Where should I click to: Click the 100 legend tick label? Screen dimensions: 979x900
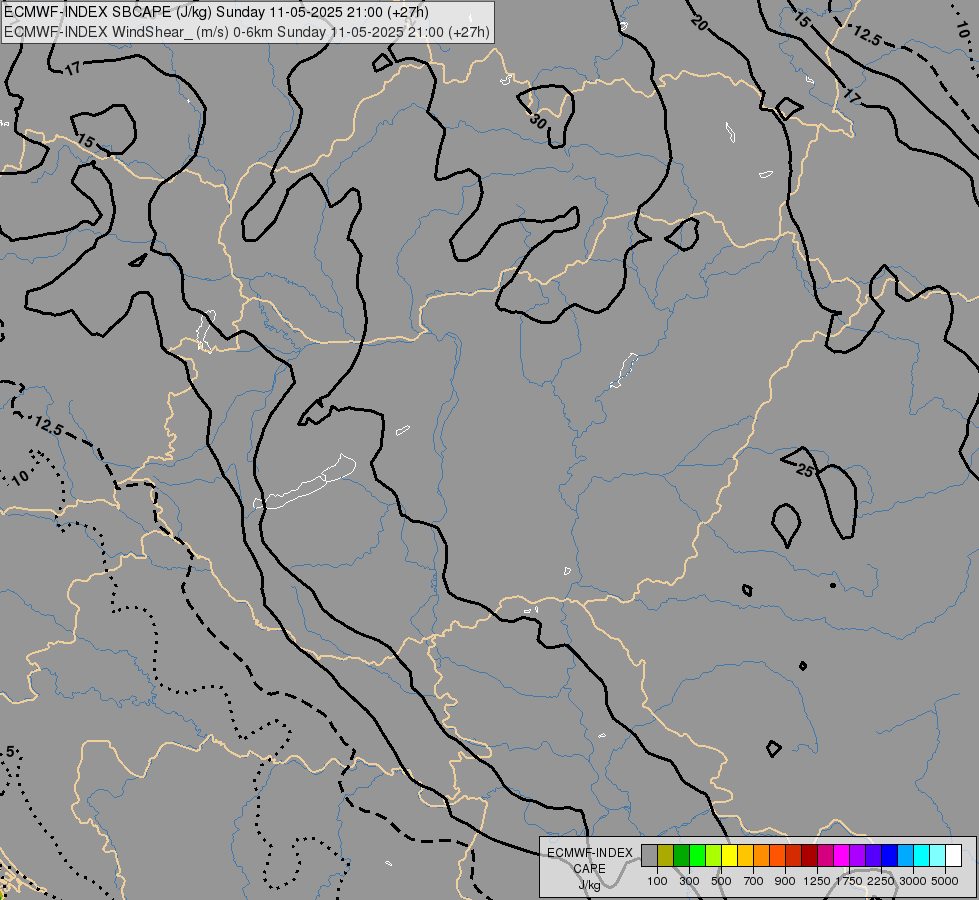[657, 881]
